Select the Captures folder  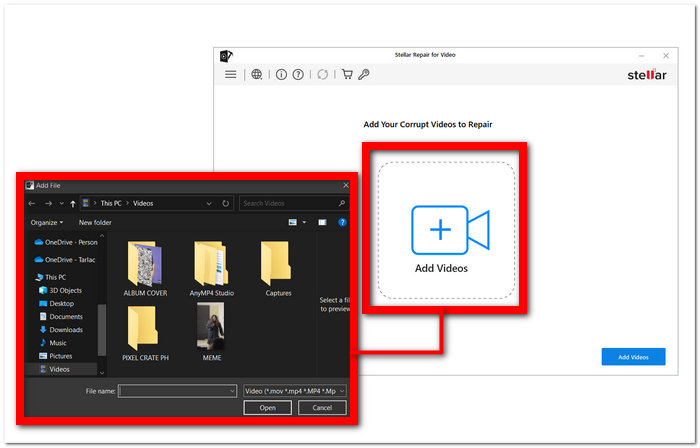pyautogui.click(x=278, y=269)
